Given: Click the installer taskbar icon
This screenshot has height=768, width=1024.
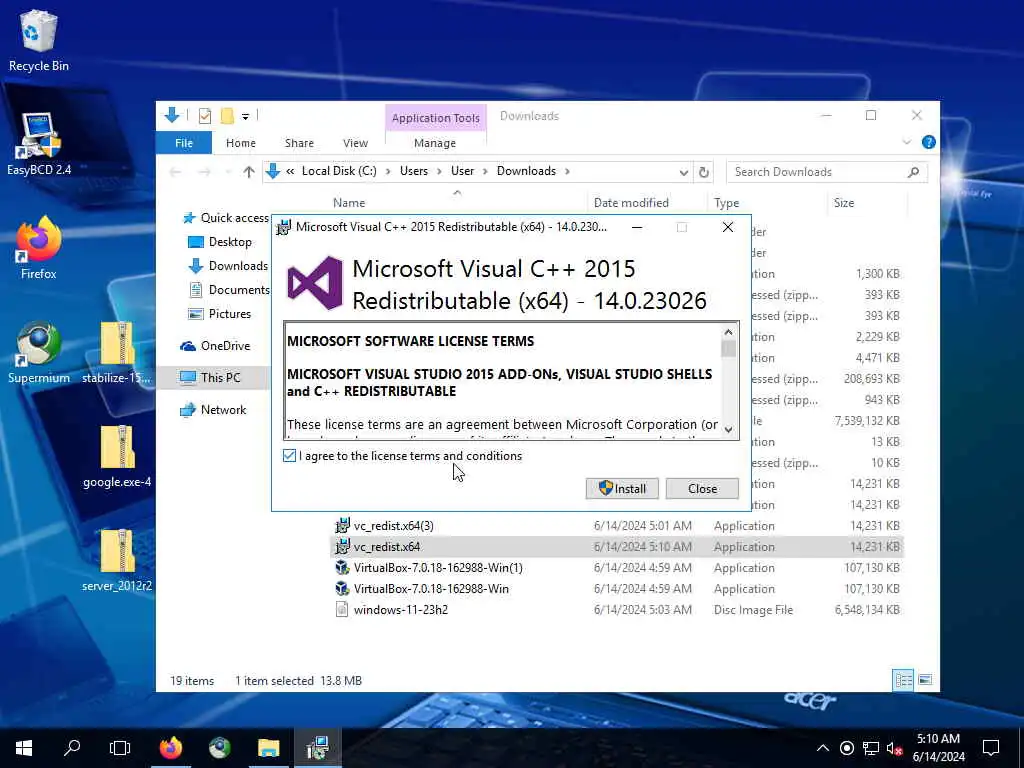Looking at the screenshot, I should 317,748.
